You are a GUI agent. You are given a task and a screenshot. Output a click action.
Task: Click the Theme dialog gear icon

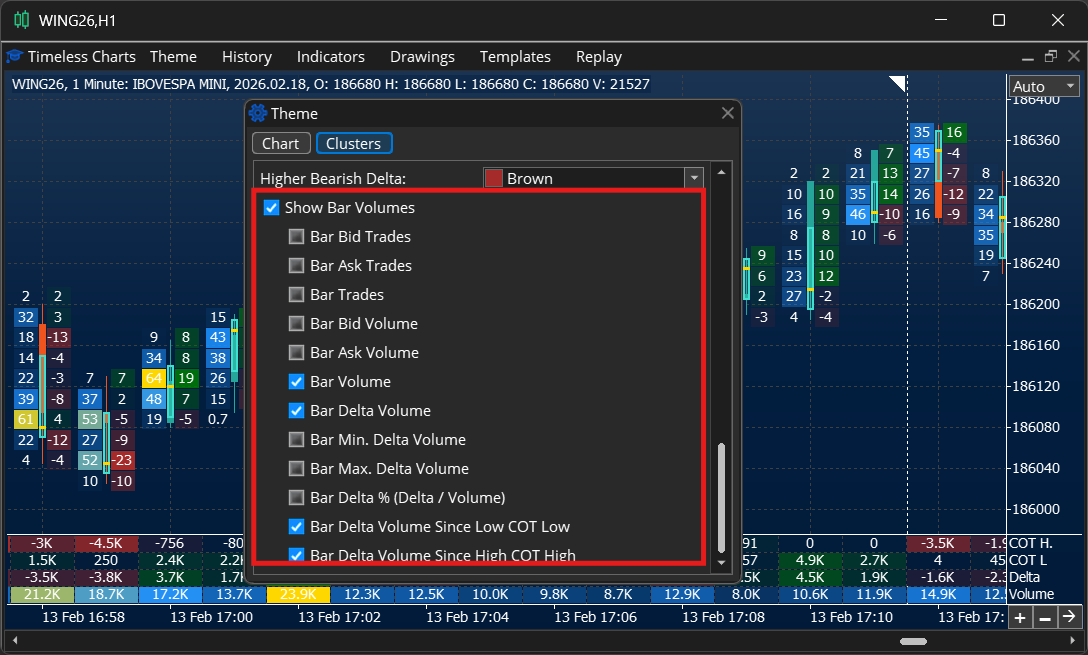coord(258,113)
